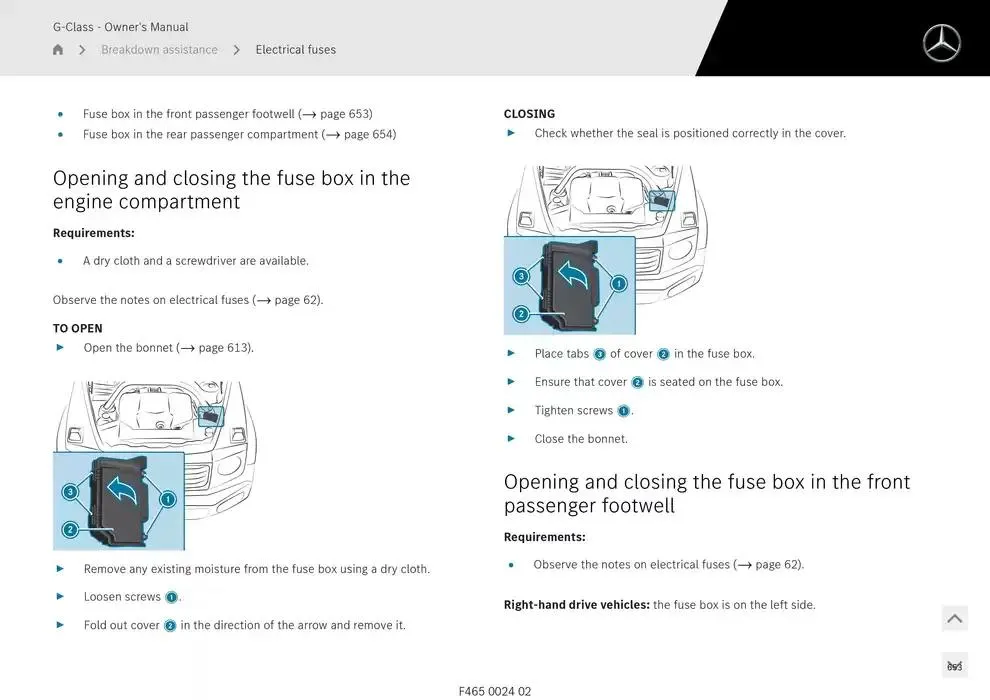Select the Electrical fuses breadcrumb item
990x700 pixels.
pyautogui.click(x=295, y=50)
